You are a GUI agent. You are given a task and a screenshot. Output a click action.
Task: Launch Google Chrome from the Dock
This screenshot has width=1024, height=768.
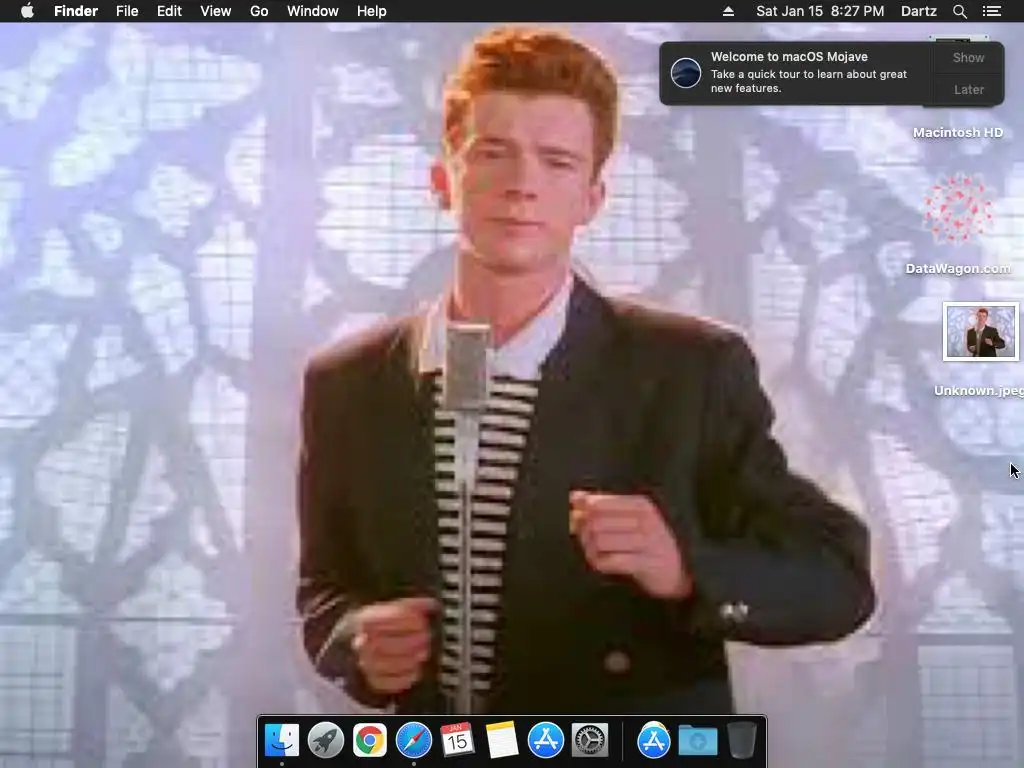[370, 740]
